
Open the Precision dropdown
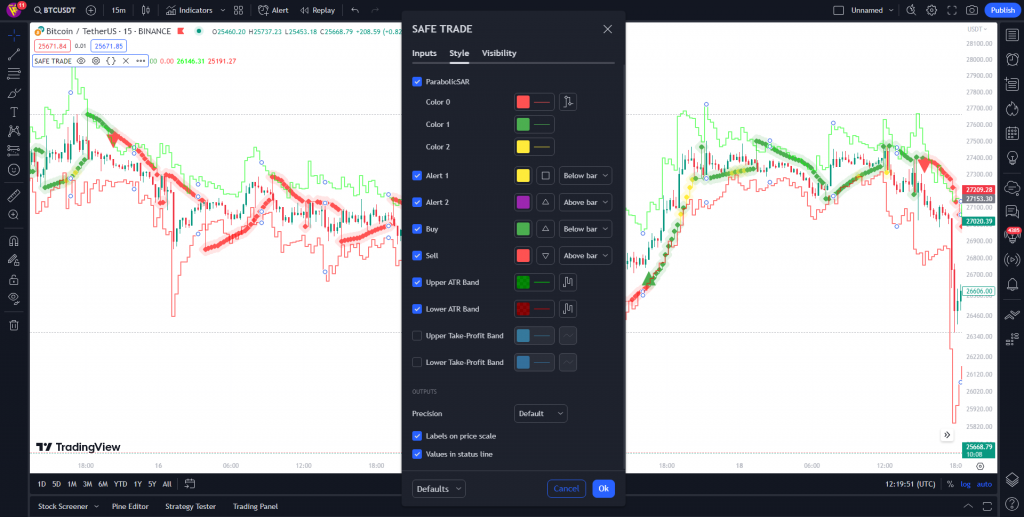pos(541,413)
